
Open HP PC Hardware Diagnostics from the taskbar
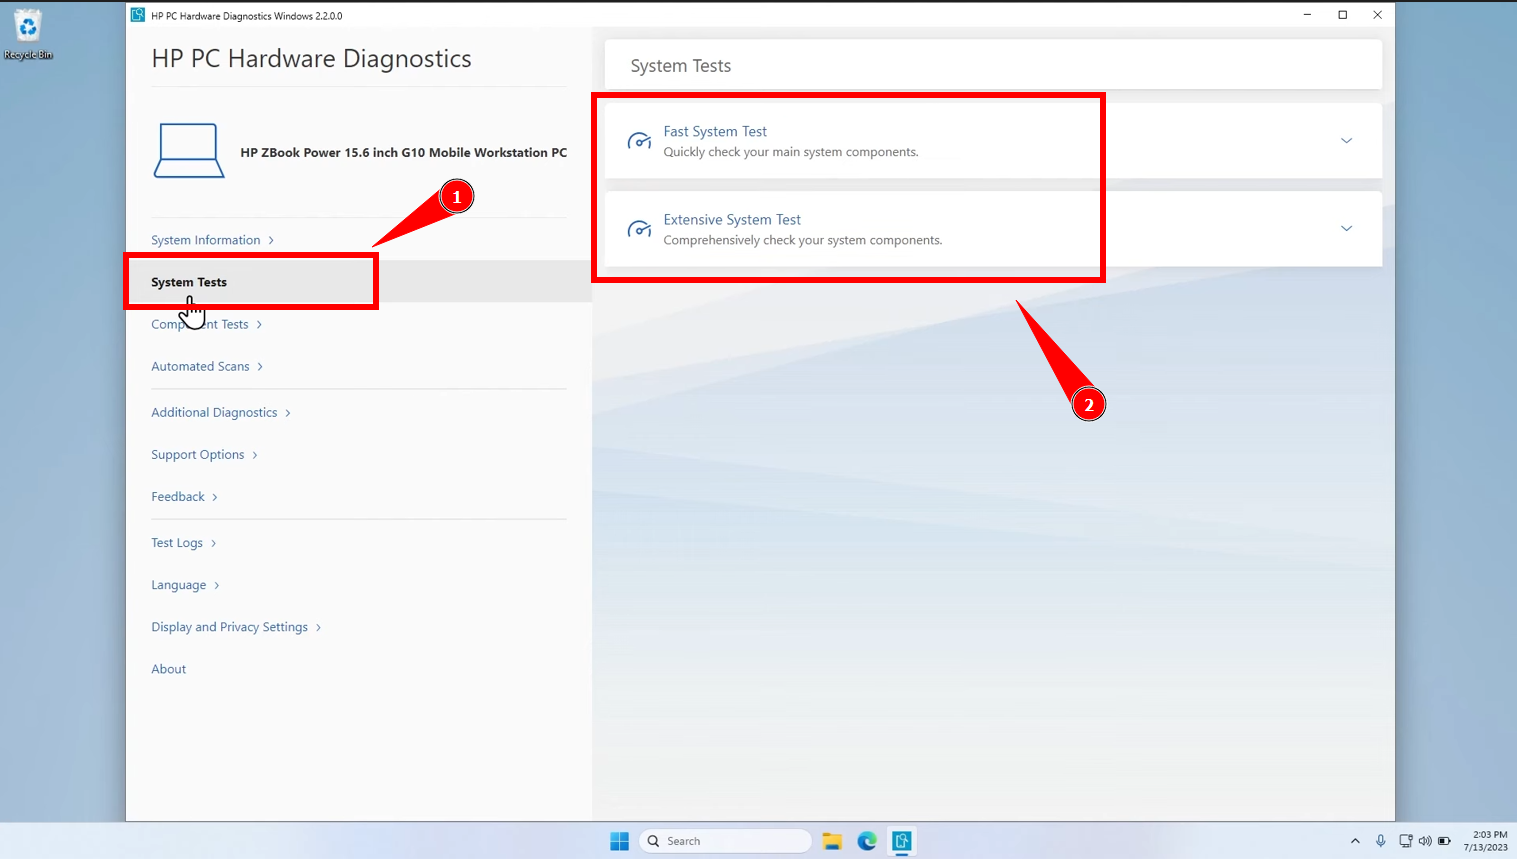click(901, 841)
